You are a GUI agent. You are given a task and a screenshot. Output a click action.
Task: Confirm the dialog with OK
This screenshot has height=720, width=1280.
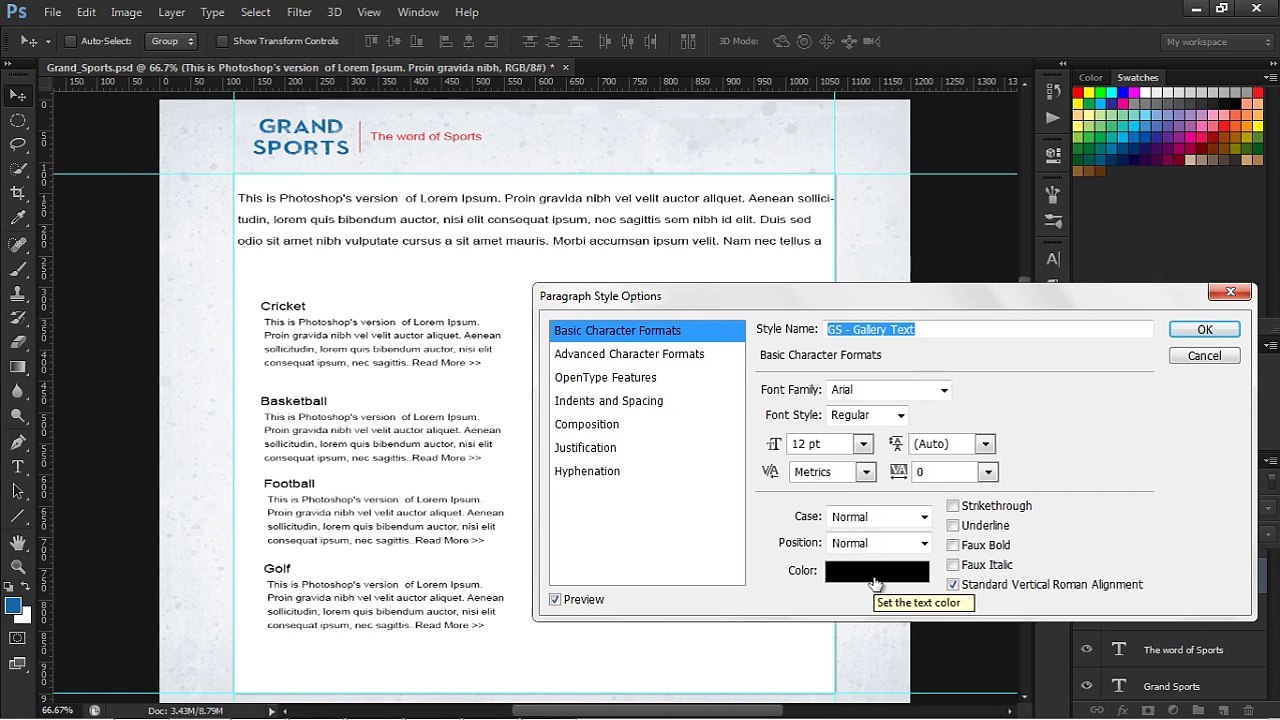tap(1205, 330)
